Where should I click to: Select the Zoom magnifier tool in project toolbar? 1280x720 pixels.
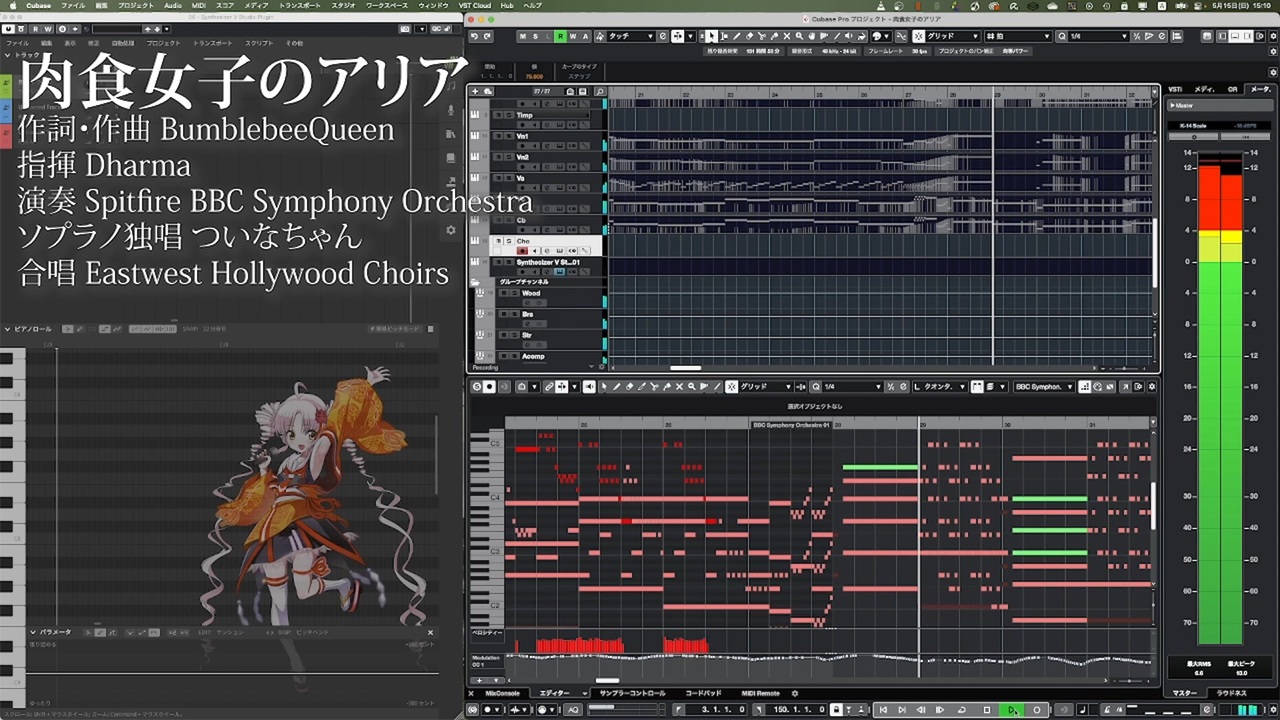(x=799, y=36)
